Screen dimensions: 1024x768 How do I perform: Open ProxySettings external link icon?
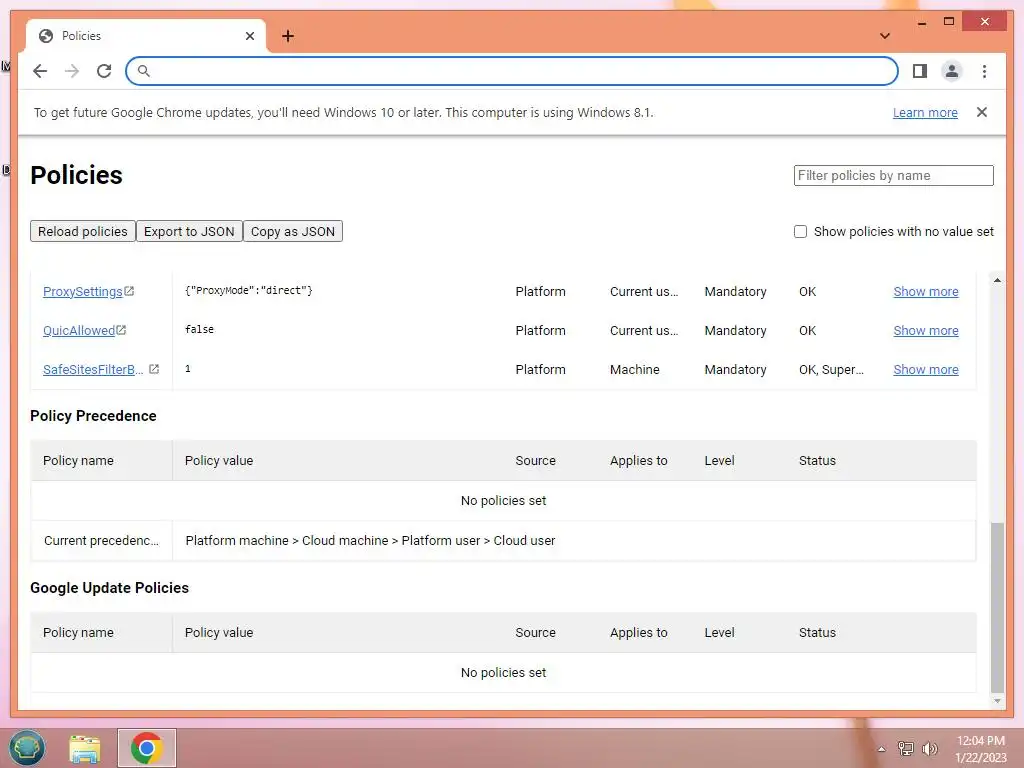pyautogui.click(x=129, y=291)
